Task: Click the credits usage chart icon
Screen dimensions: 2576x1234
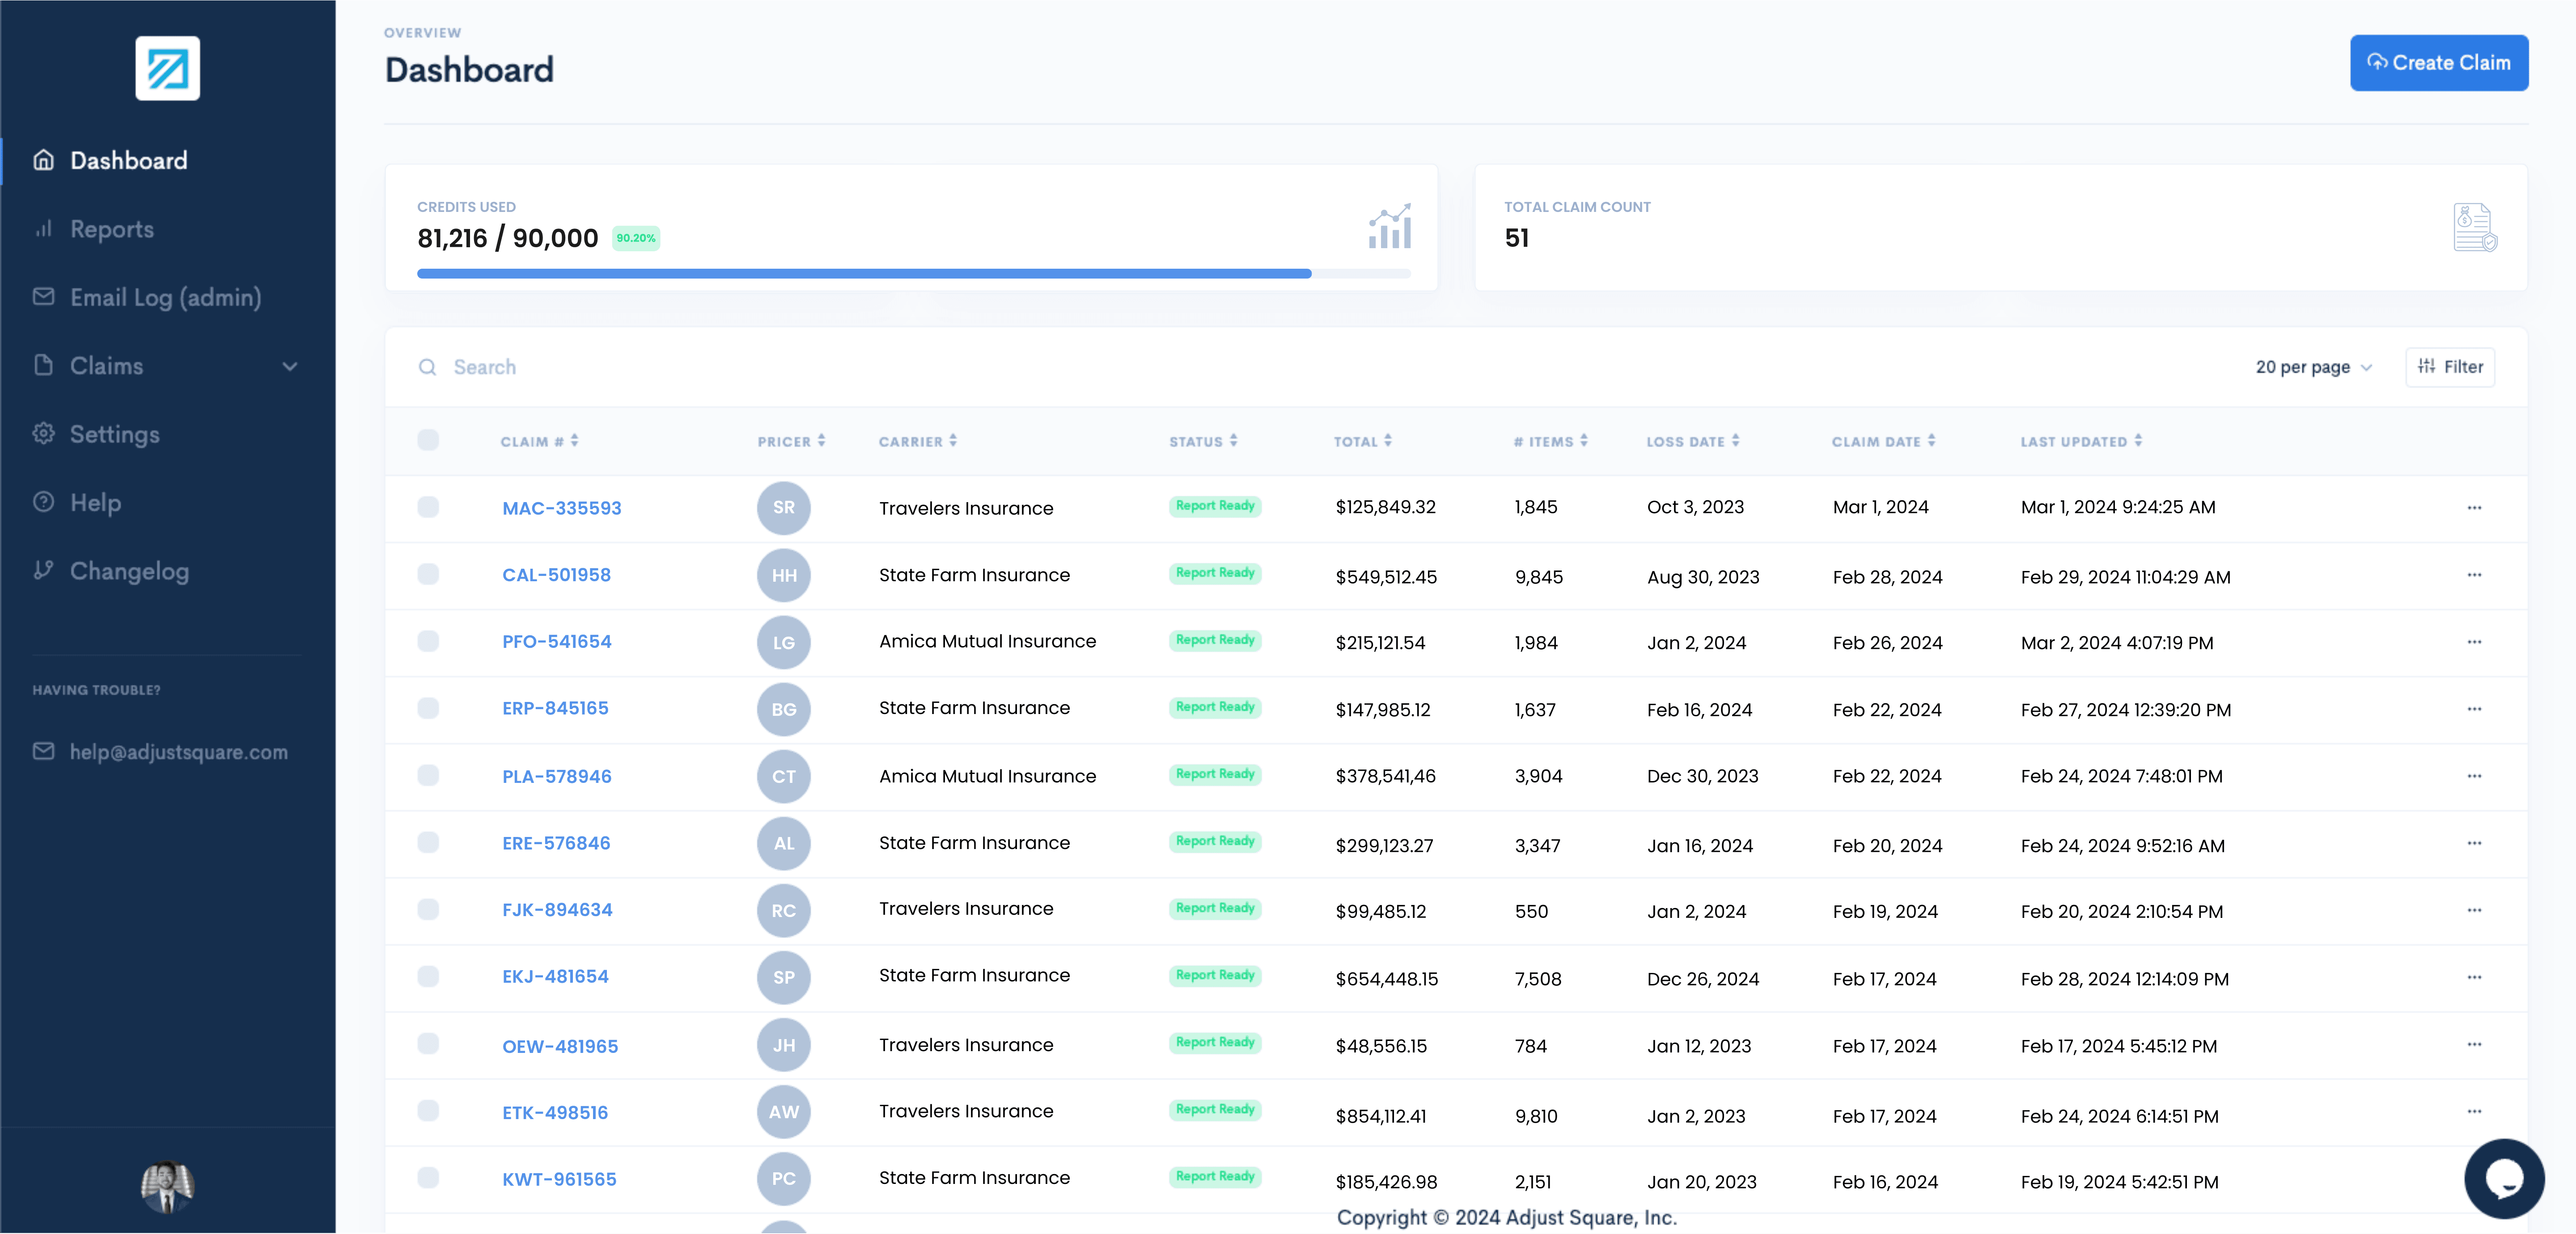Action: pyautogui.click(x=1389, y=227)
